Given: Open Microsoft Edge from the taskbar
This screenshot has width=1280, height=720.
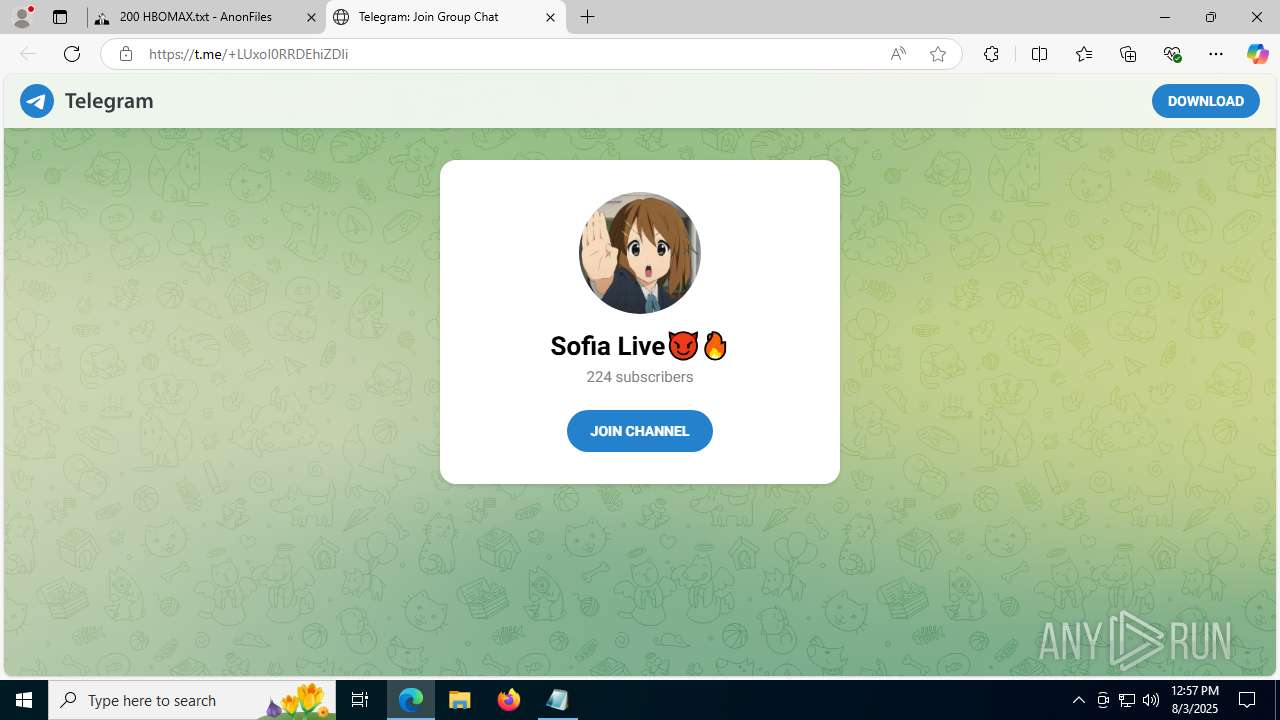Looking at the screenshot, I should 411,700.
